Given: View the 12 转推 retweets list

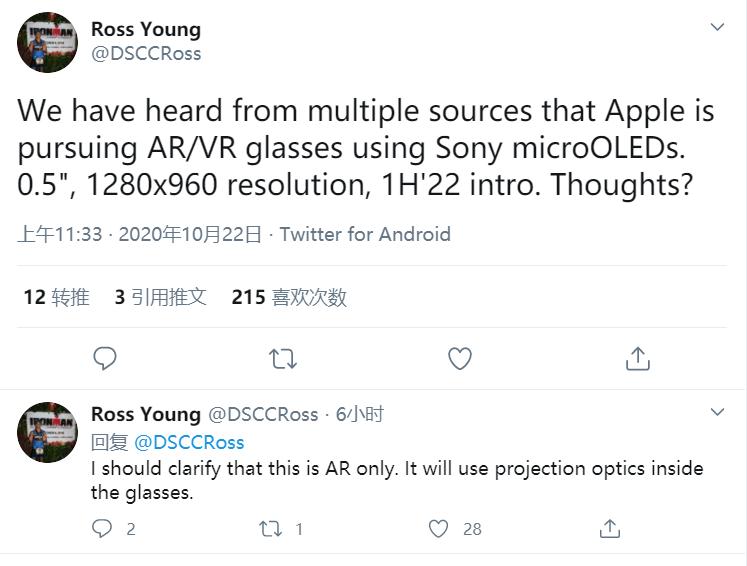Looking at the screenshot, I should [x=56, y=296].
